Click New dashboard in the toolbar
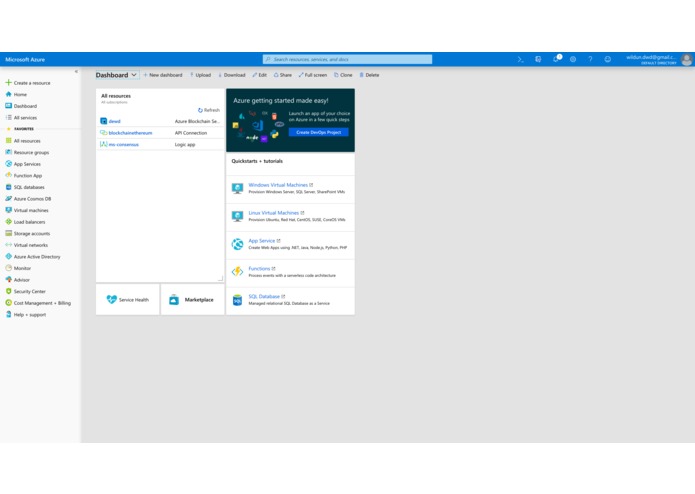Screen dimensions: 695x494 163,75
